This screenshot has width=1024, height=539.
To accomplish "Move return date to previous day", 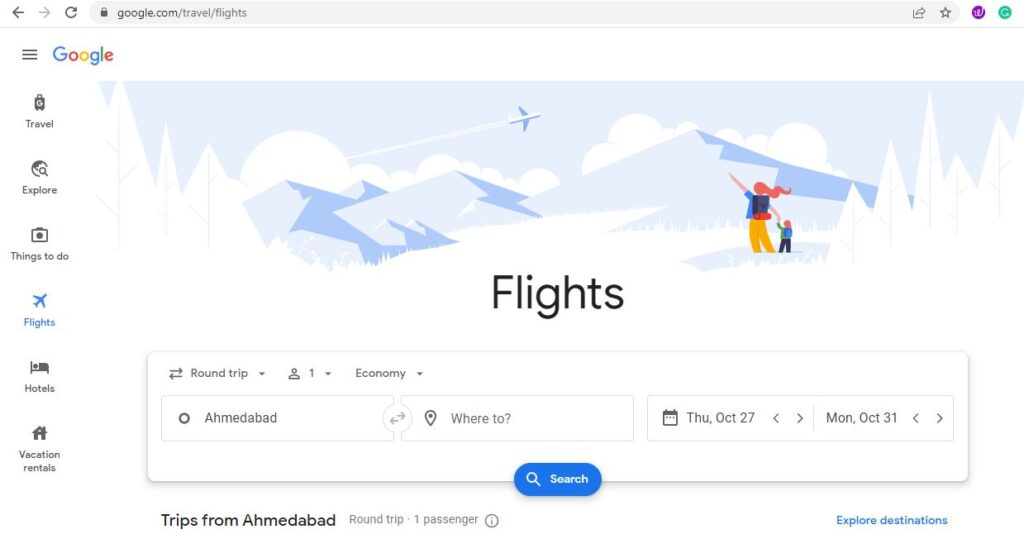I will tap(916, 418).
